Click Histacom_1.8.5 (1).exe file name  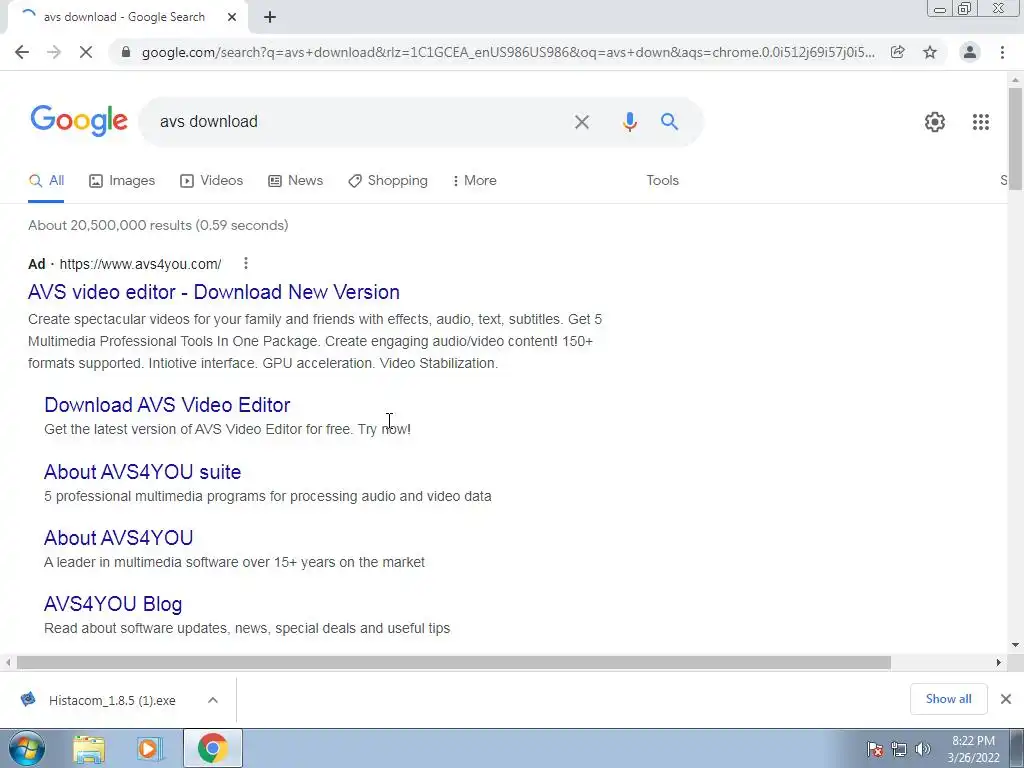112,700
